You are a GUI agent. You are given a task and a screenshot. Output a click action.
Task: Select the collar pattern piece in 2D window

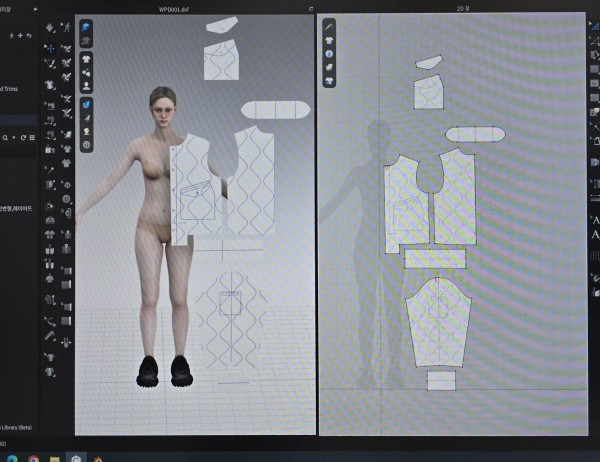tap(475, 134)
